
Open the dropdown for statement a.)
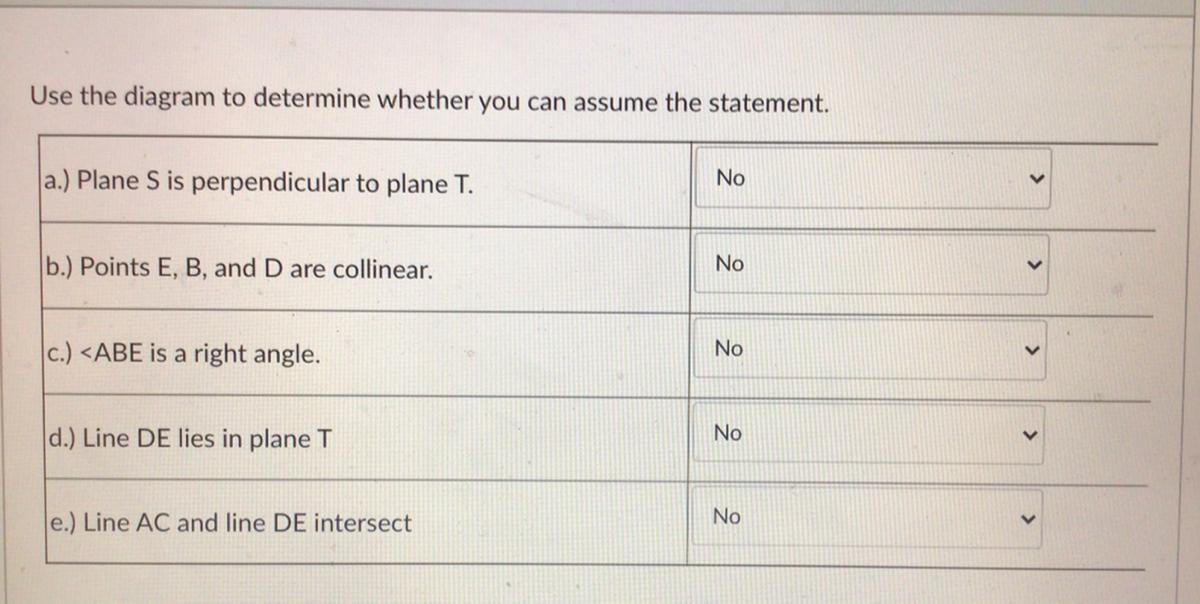pos(872,179)
